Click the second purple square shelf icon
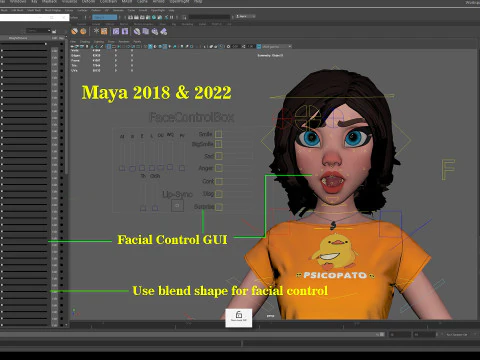 coord(125,31)
